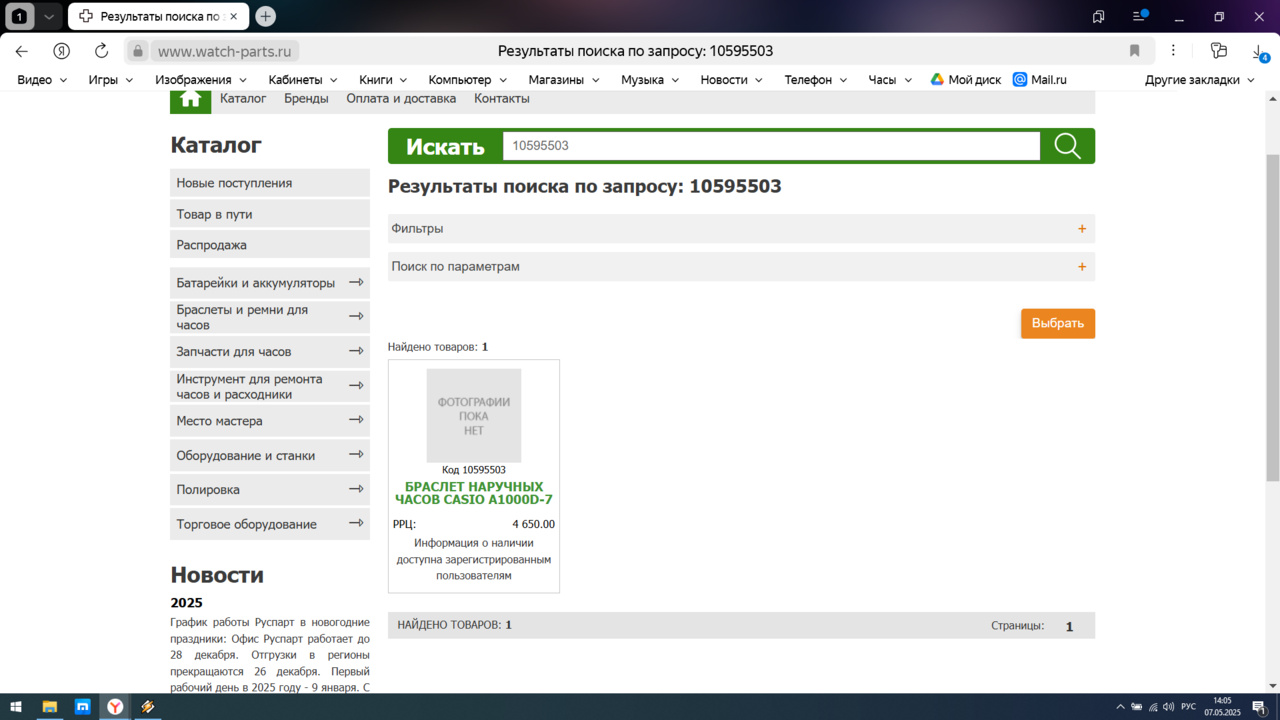Screen dimensions: 1280x720
Task: Open Windows Start menu
Action: pos(16,707)
